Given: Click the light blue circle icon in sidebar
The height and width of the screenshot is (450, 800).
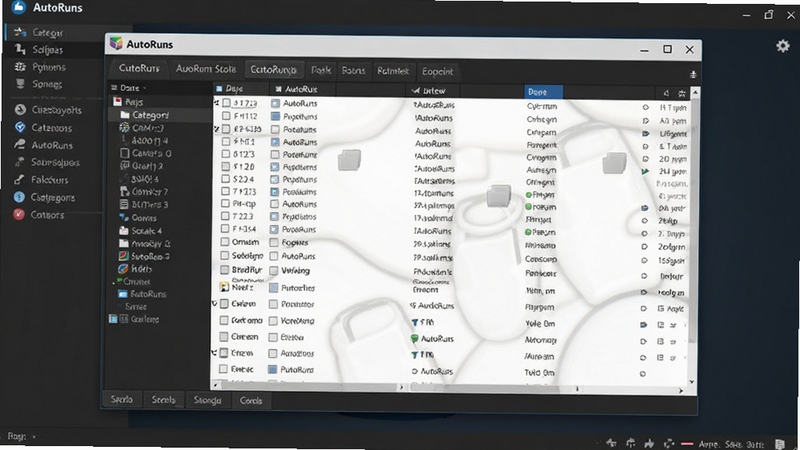Looking at the screenshot, I should [19, 197].
